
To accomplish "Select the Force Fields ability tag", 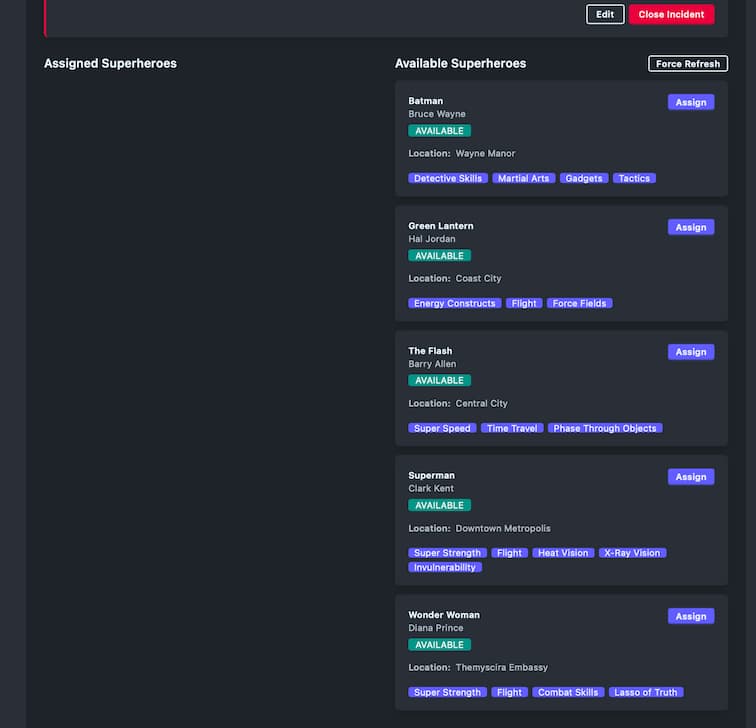I will click(x=579, y=303).
